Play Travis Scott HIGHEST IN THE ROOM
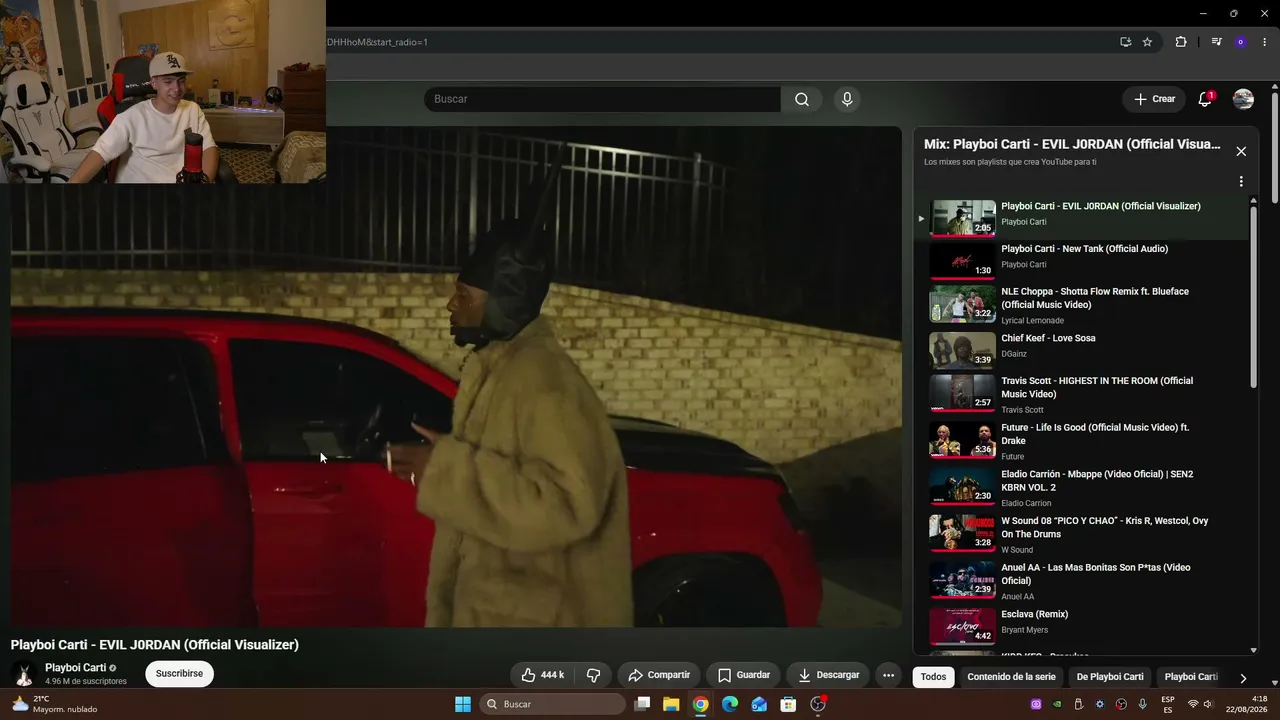 [x=1084, y=394]
